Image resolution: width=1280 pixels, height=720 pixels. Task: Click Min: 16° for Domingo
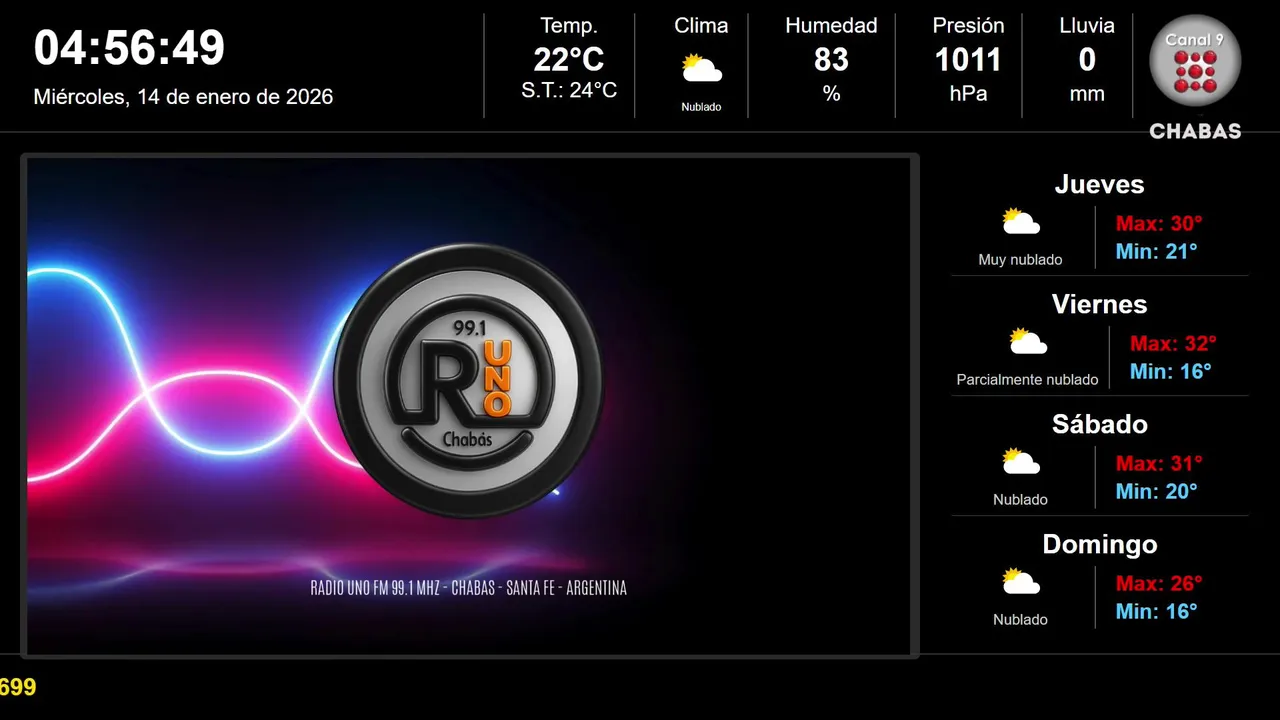tap(1156, 611)
